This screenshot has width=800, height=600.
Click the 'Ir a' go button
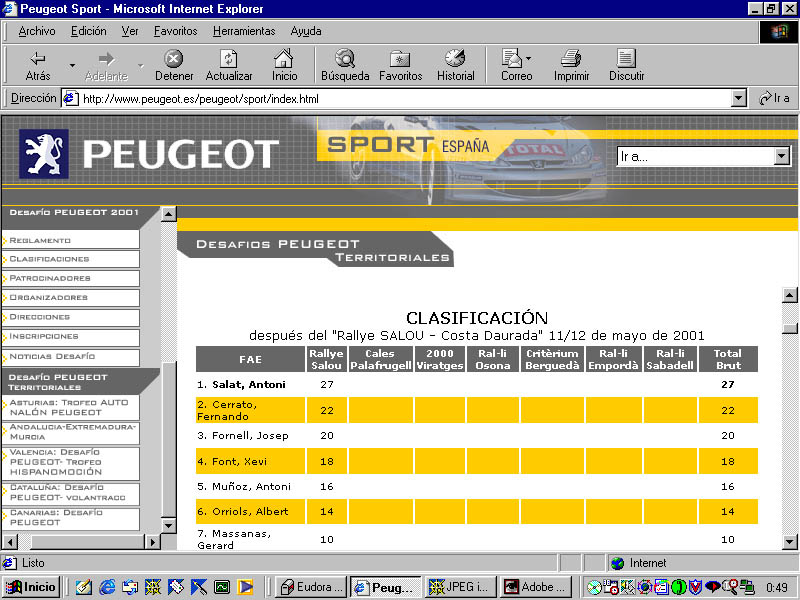[774, 98]
